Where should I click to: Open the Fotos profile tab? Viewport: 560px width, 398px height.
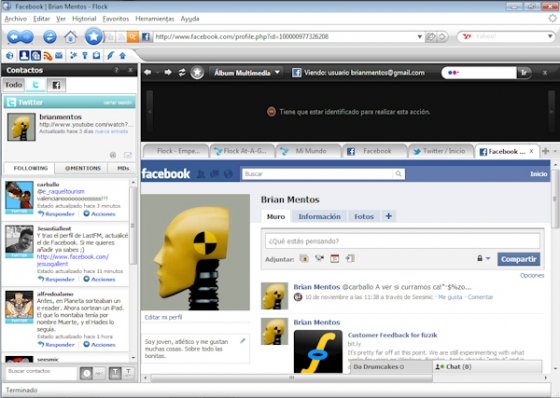(364, 217)
